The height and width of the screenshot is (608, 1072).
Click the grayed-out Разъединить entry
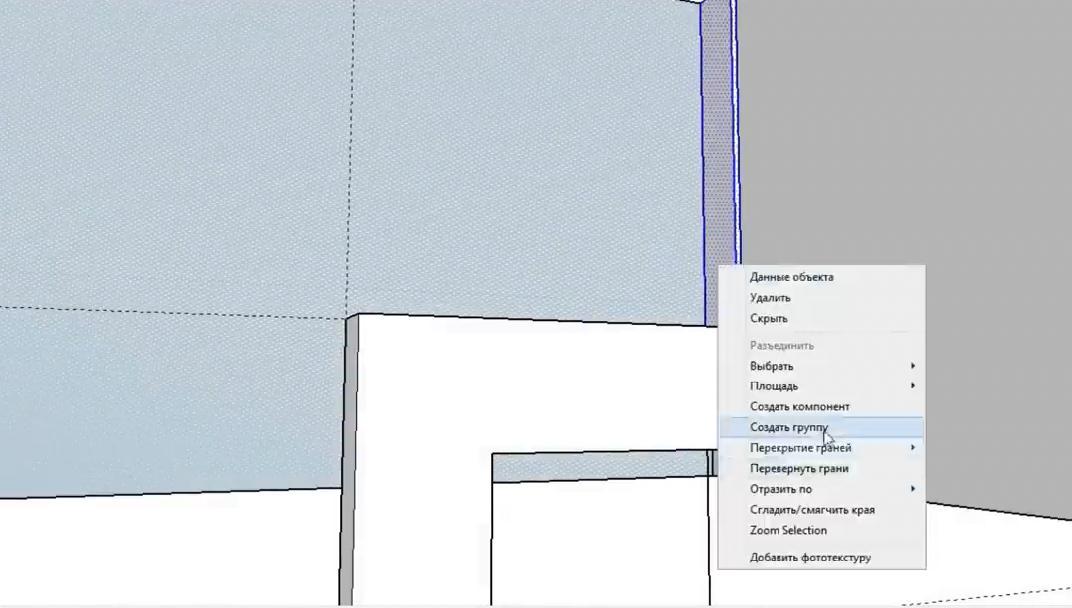pos(781,345)
